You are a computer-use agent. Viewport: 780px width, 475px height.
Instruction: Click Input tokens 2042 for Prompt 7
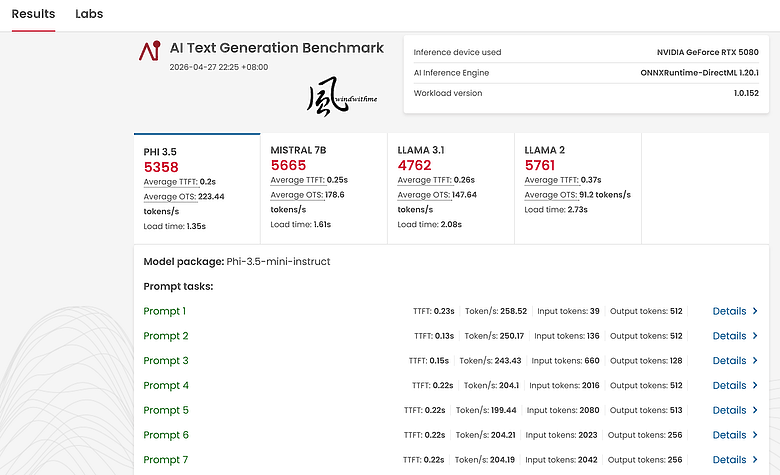click(x=561, y=460)
